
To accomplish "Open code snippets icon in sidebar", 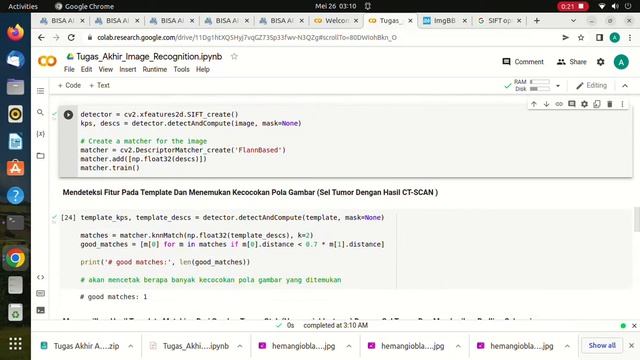I will point(40,277).
